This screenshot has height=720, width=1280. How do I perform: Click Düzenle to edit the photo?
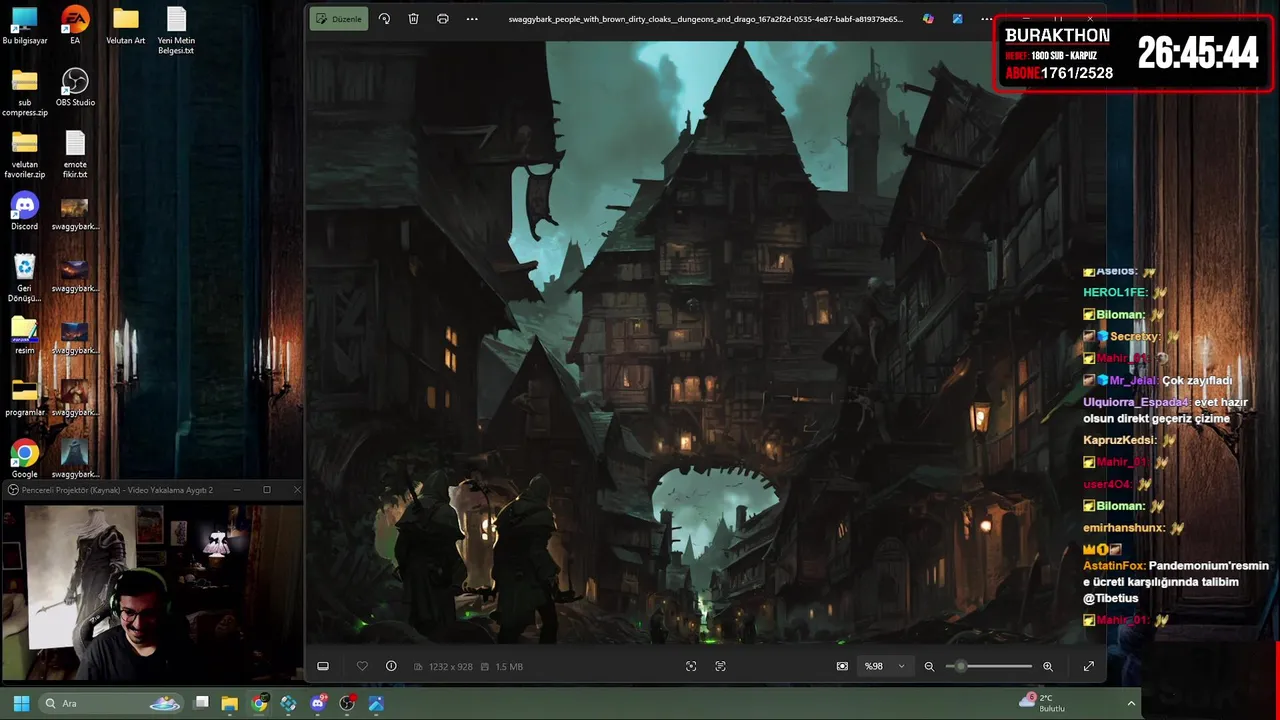pos(339,19)
